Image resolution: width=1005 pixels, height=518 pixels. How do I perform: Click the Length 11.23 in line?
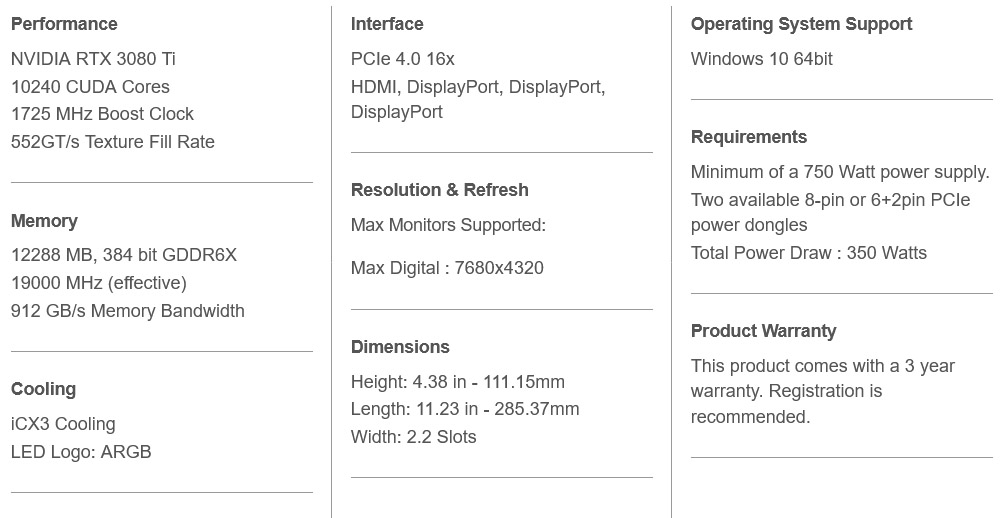(465, 409)
